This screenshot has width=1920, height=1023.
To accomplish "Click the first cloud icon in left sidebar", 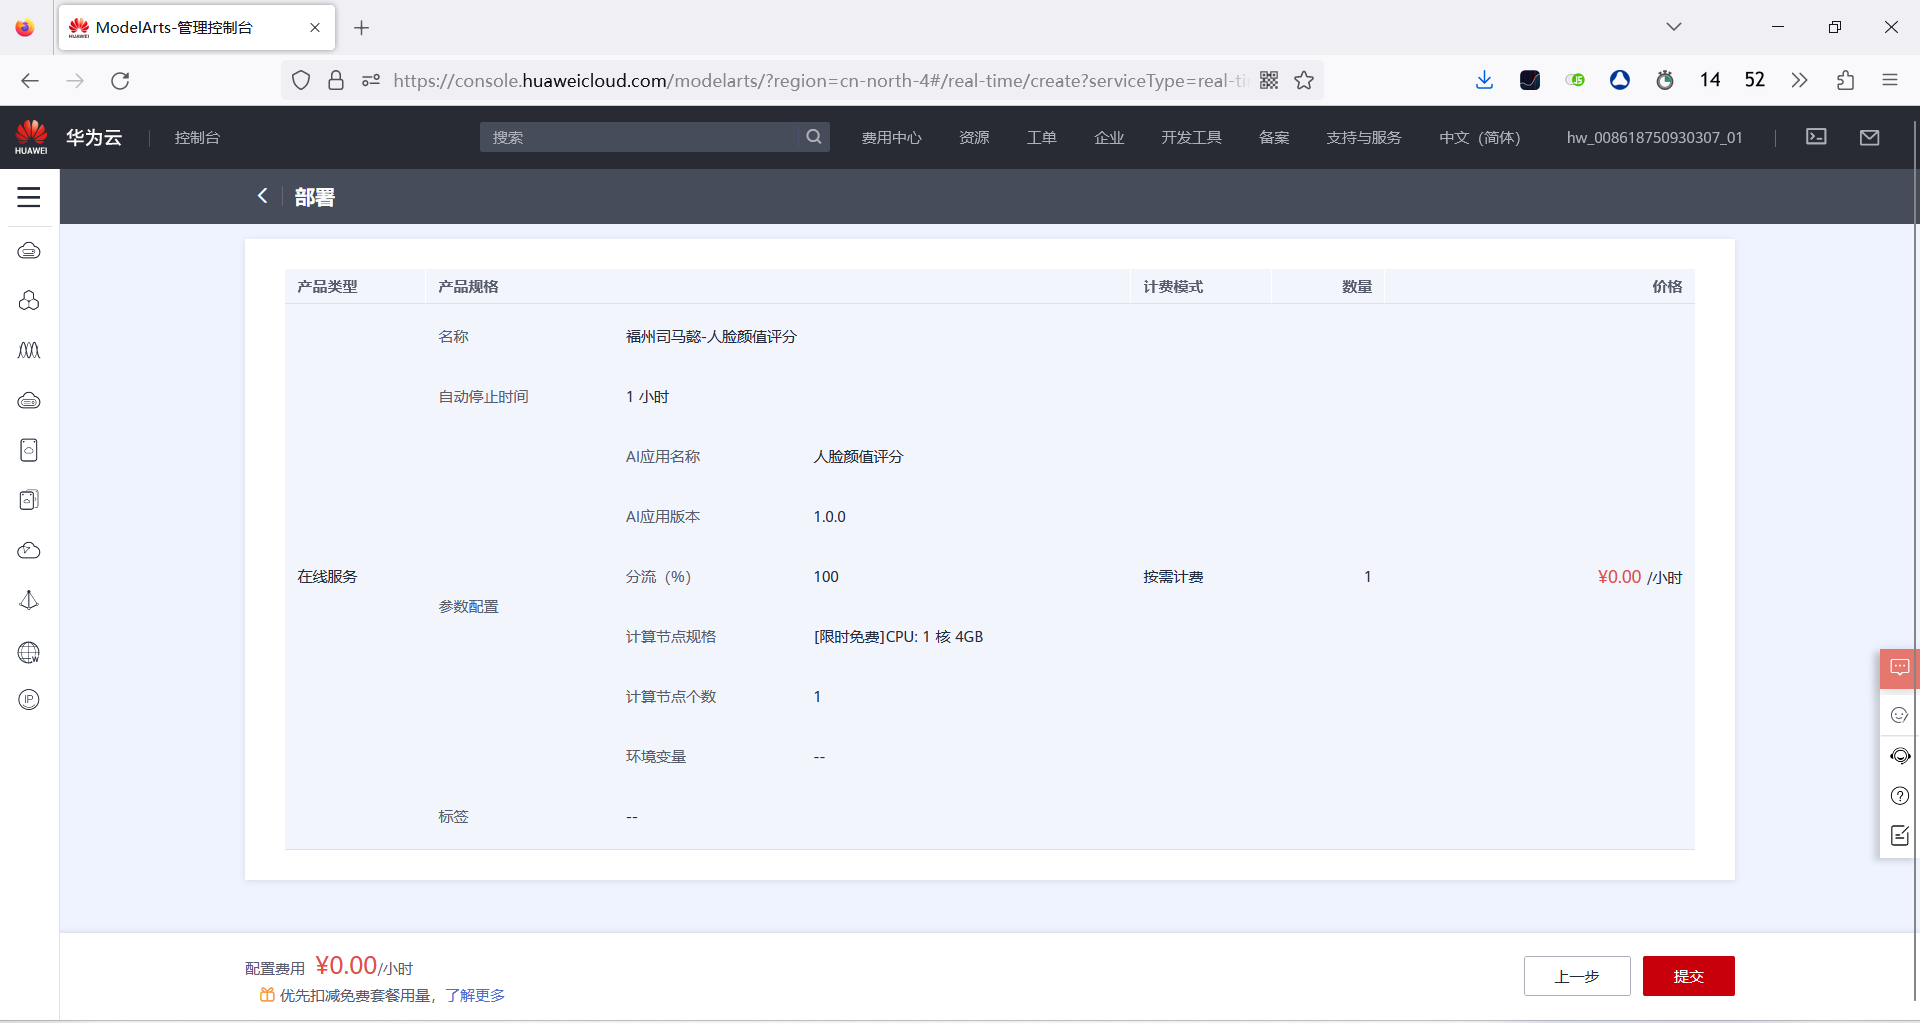I will click(29, 250).
